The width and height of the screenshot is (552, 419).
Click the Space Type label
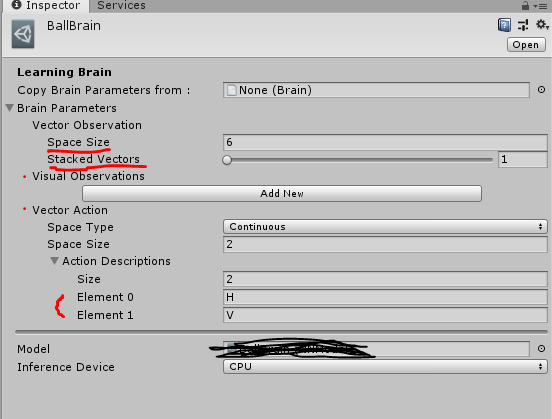(x=81, y=227)
